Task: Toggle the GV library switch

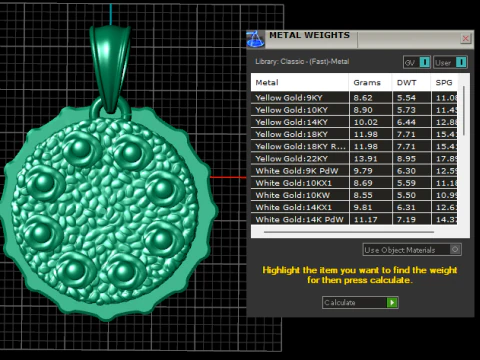Action: pos(417,62)
